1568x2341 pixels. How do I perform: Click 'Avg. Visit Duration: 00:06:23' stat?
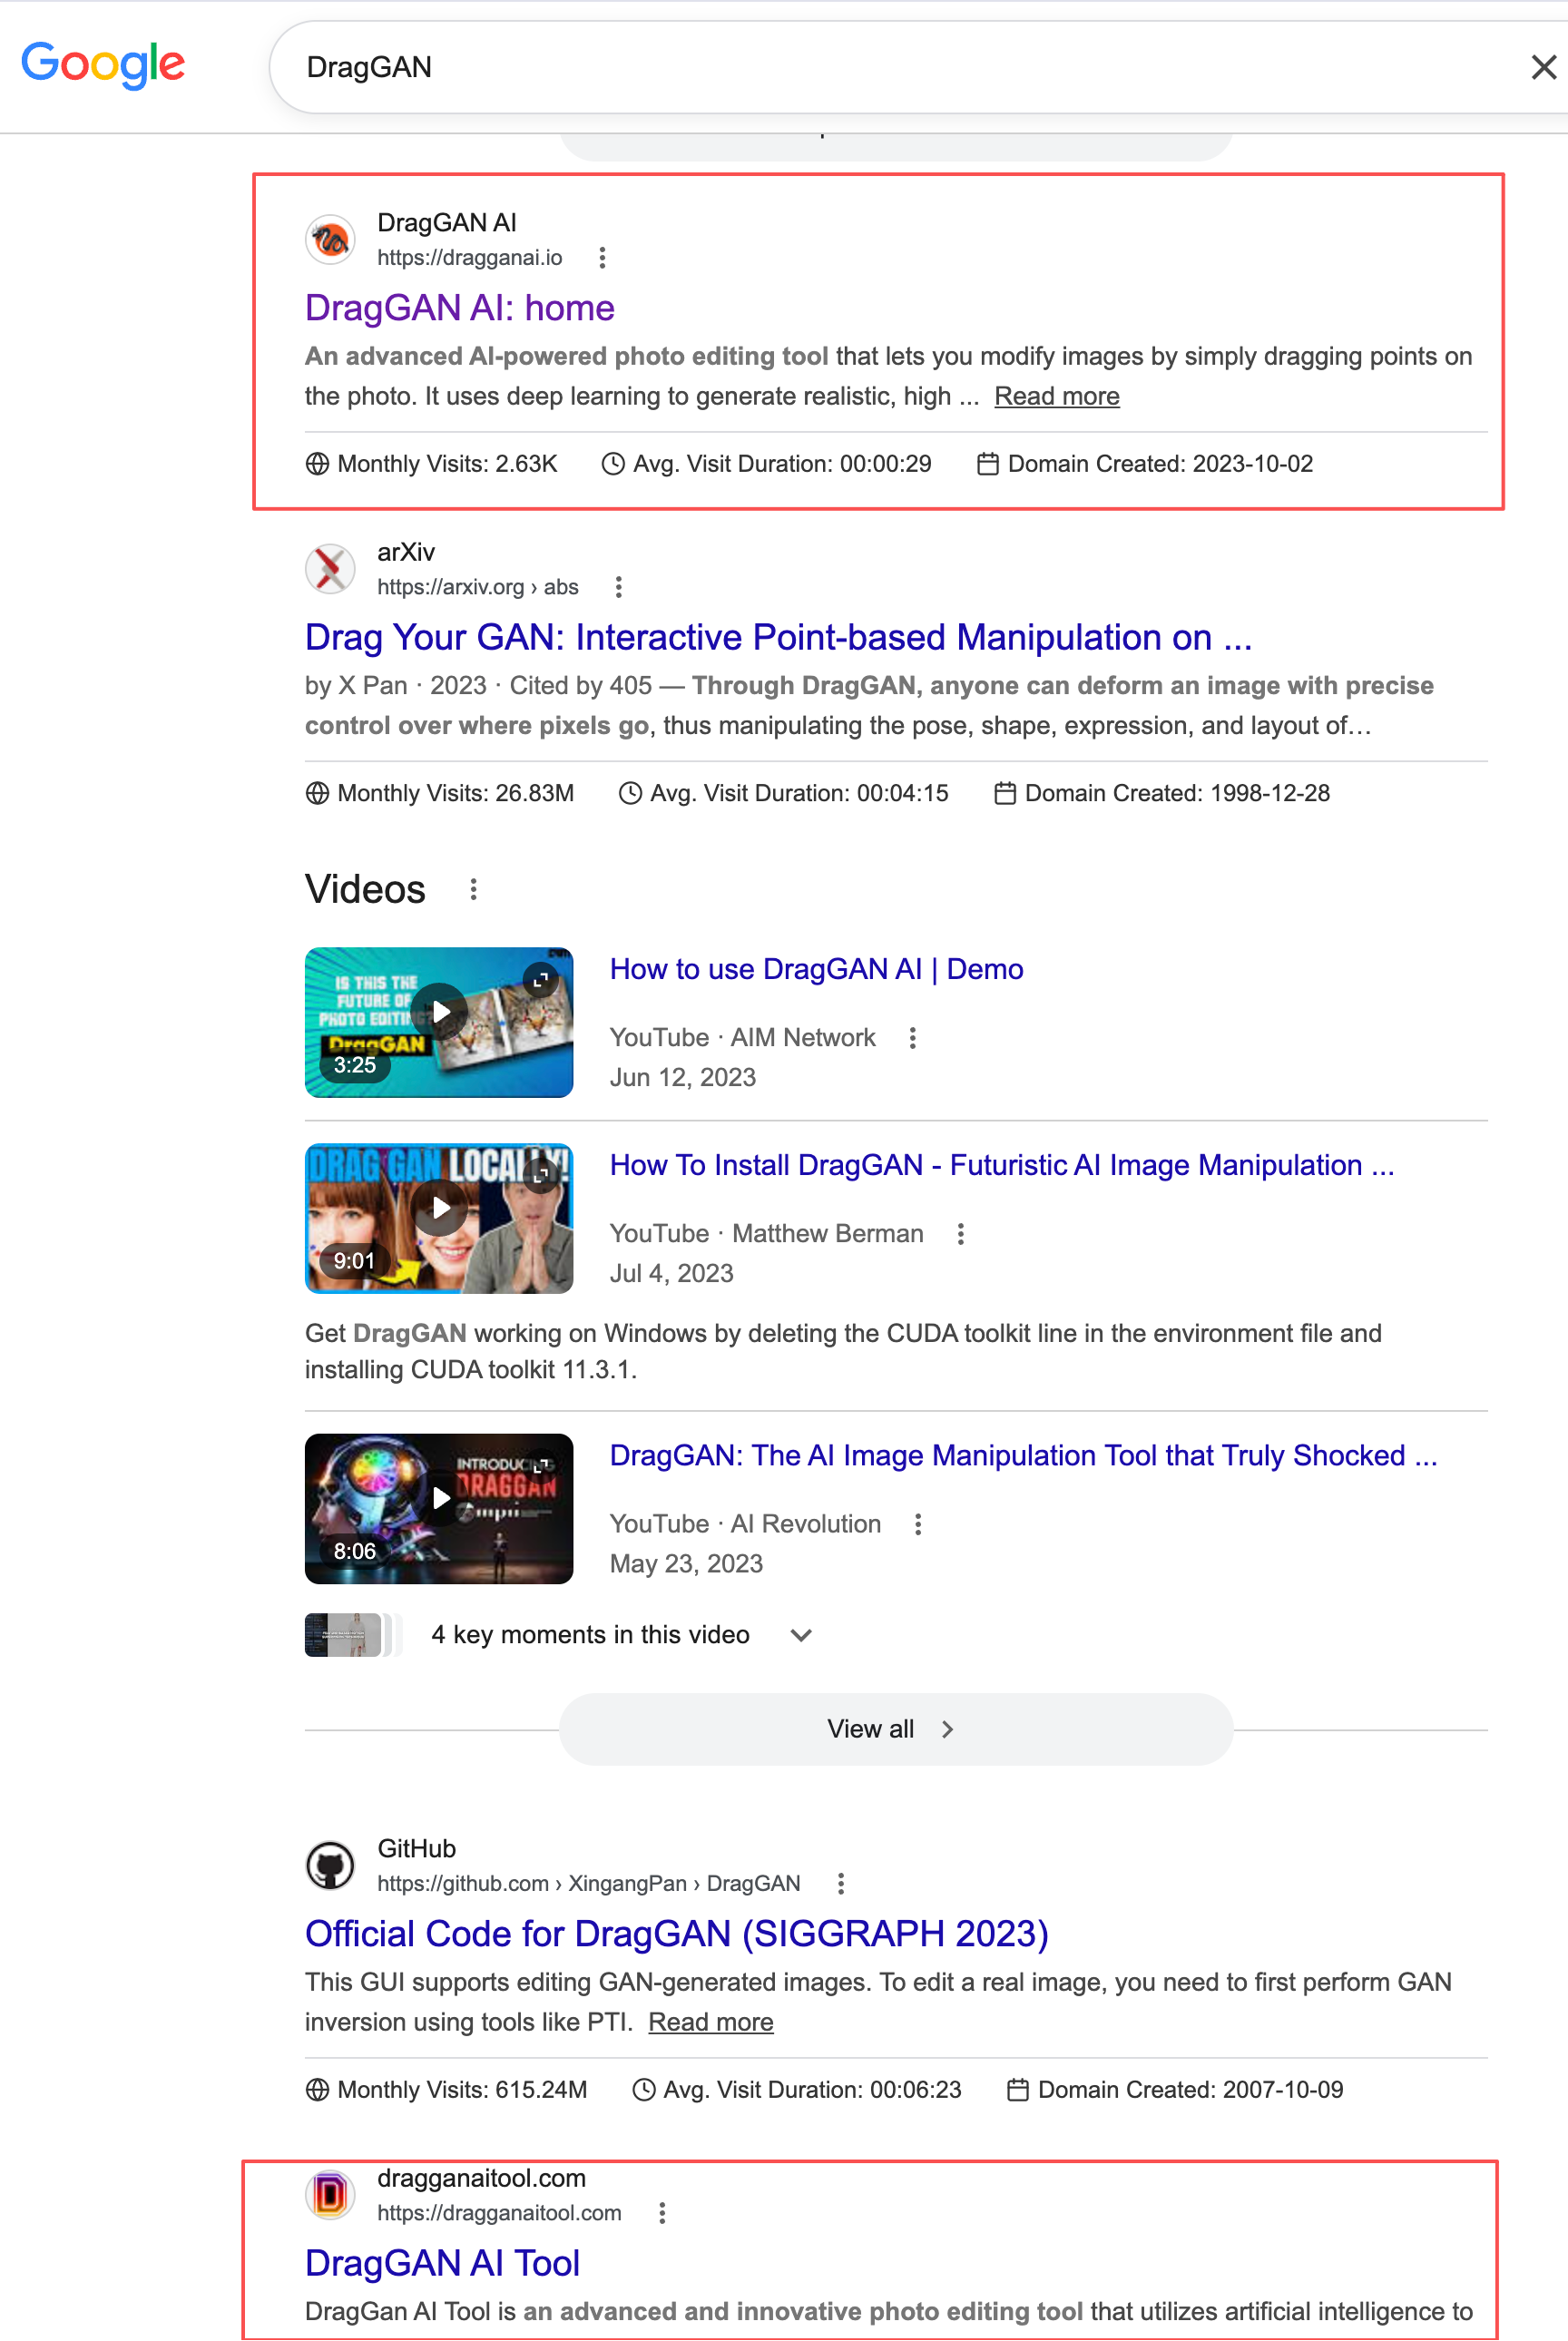point(797,2090)
